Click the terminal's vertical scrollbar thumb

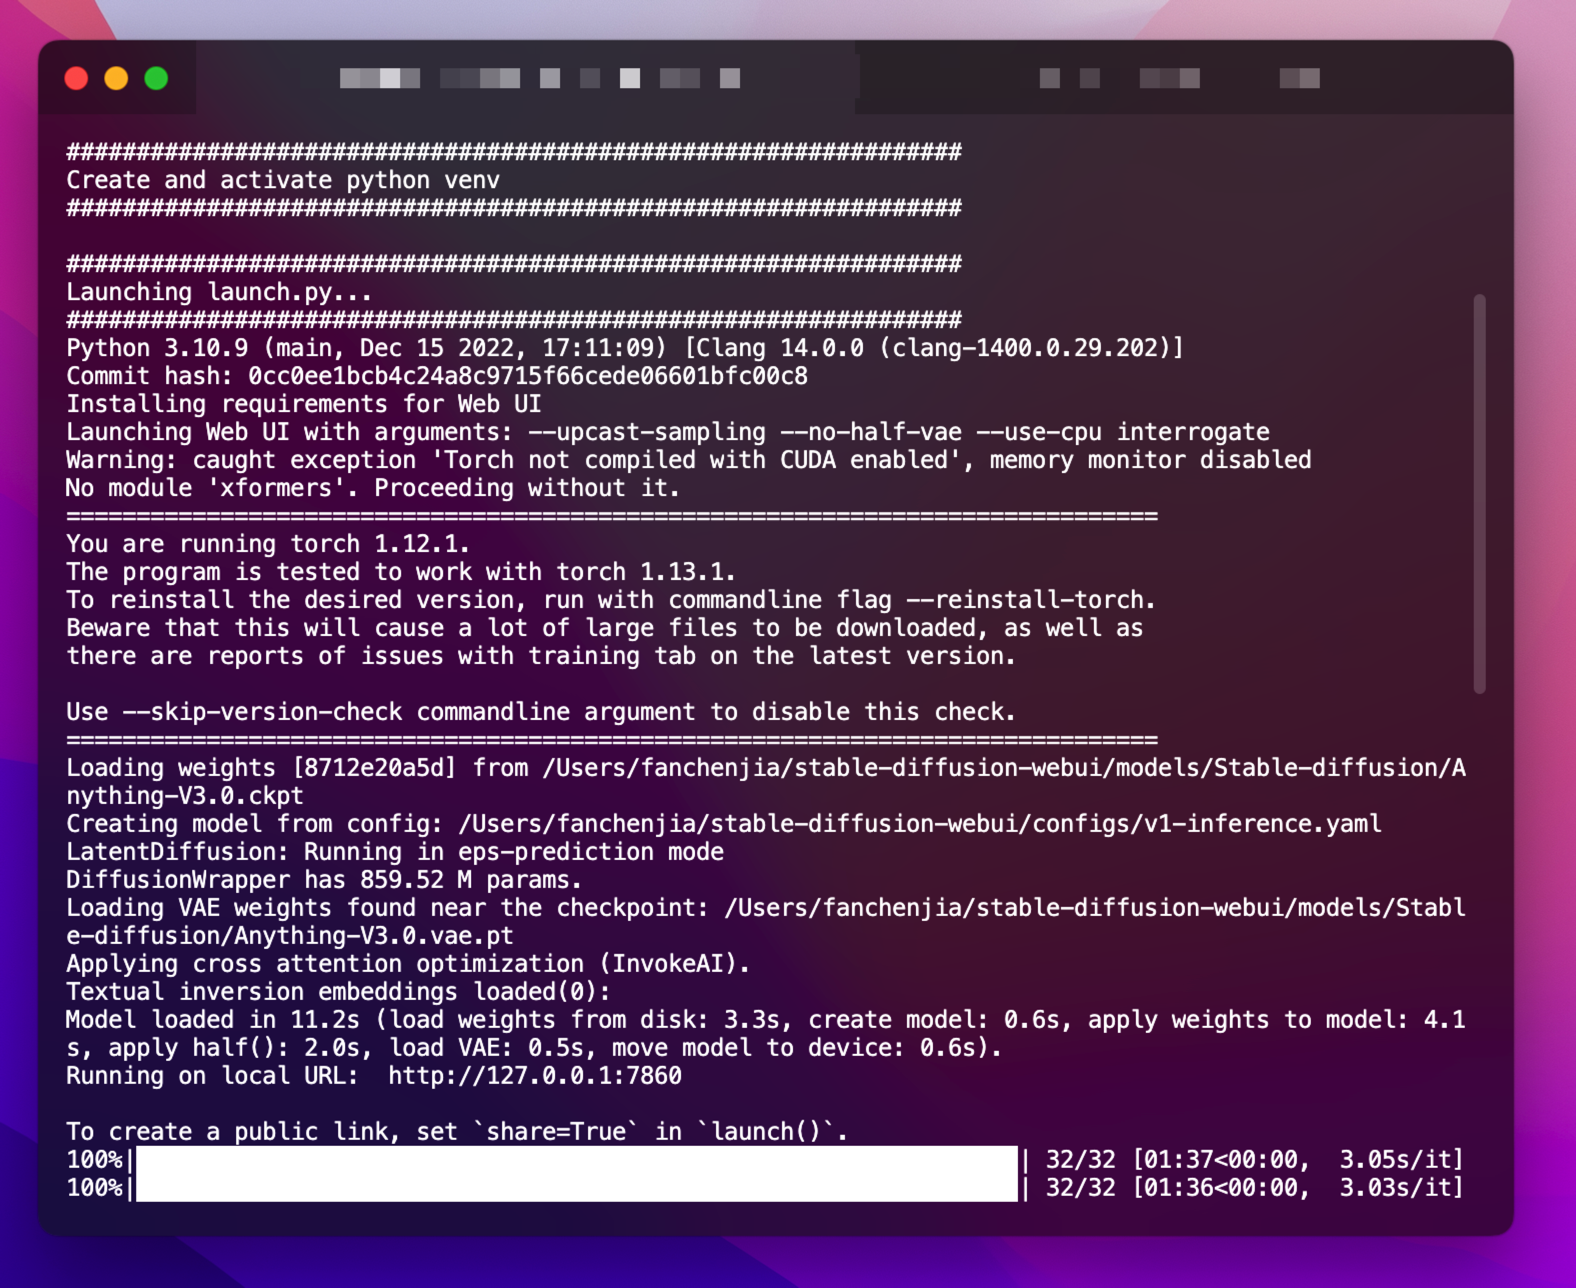[x=1479, y=494]
